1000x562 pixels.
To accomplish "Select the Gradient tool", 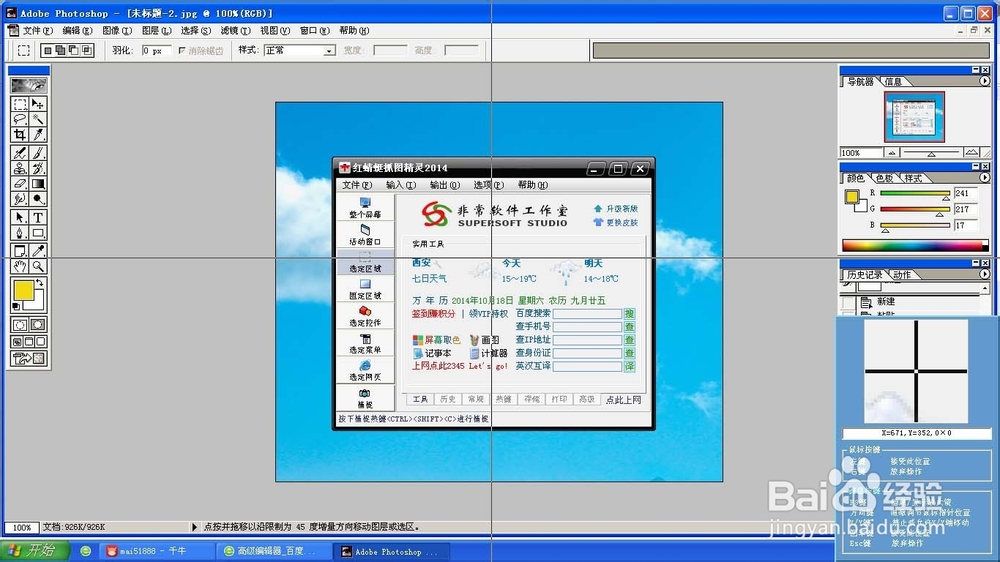I will pos(38,184).
